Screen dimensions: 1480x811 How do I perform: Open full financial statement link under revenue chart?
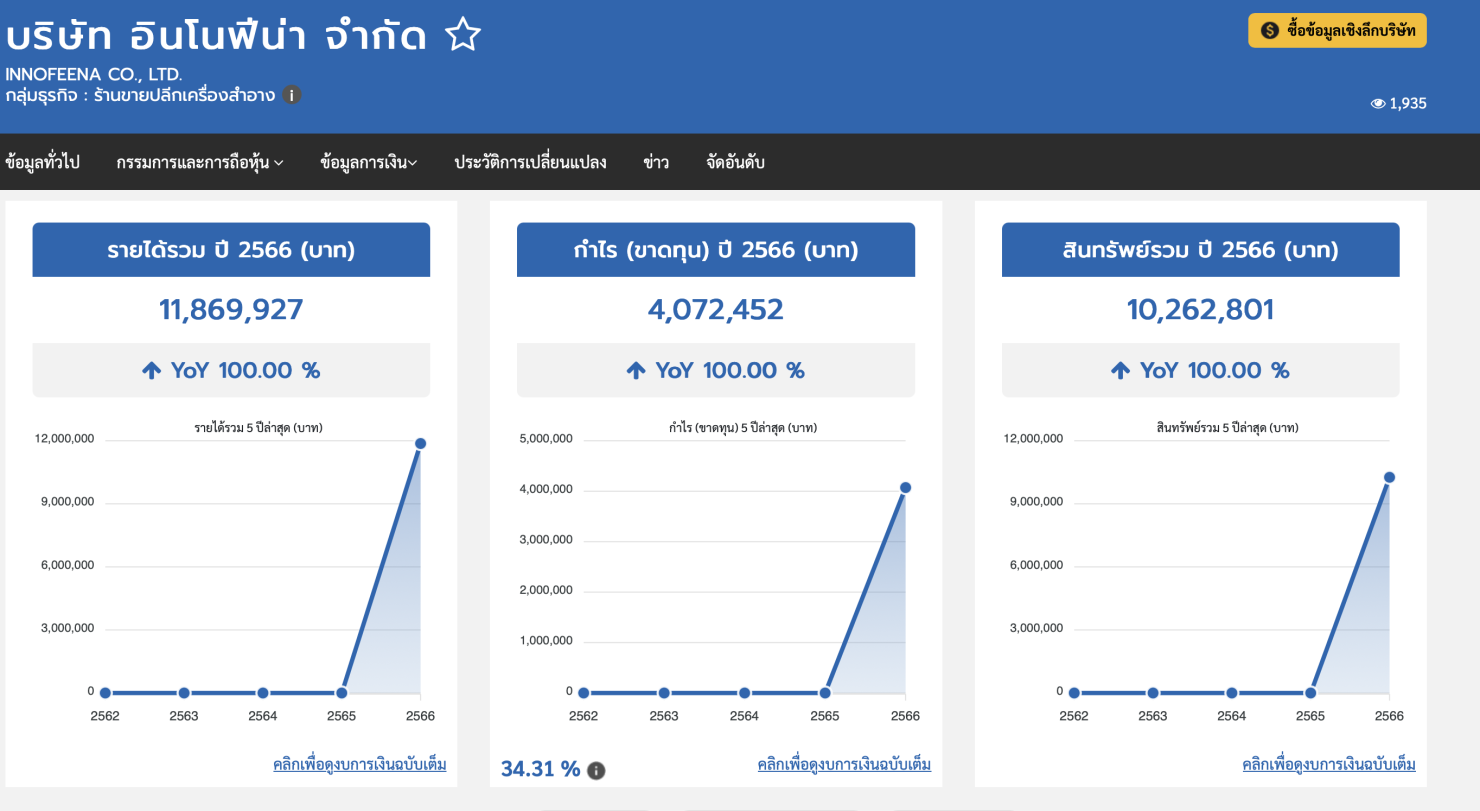click(x=360, y=765)
